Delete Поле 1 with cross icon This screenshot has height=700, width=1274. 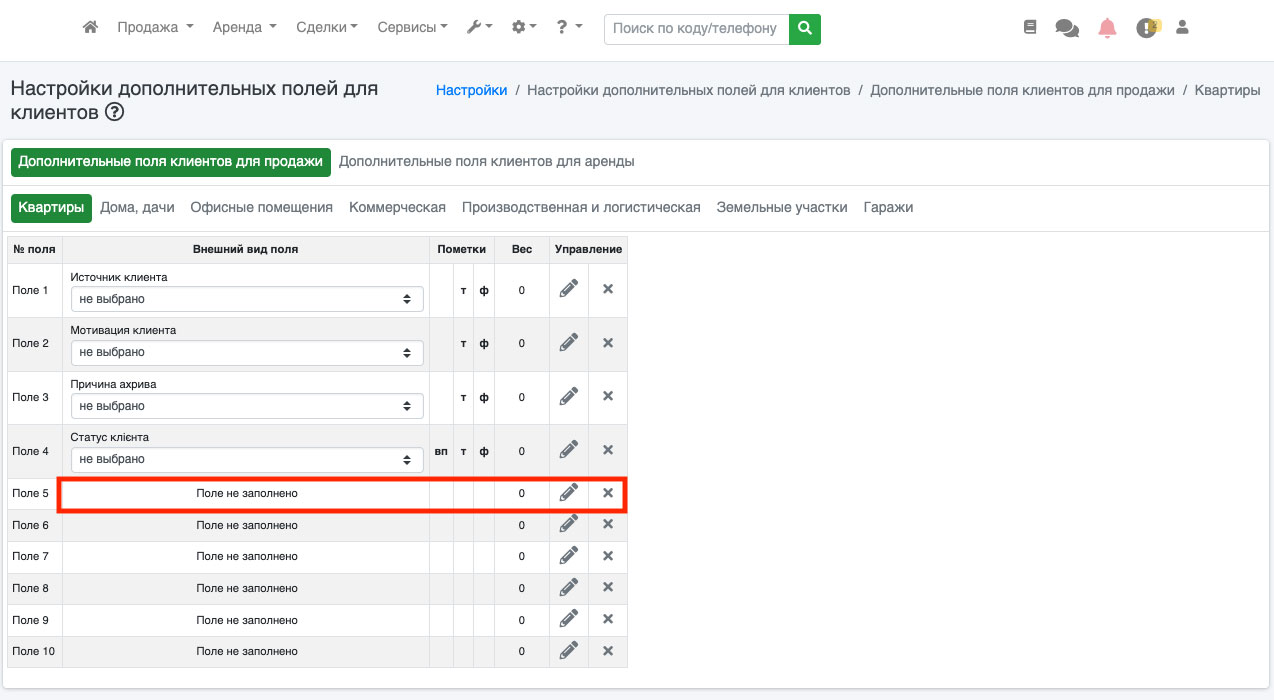(x=607, y=290)
